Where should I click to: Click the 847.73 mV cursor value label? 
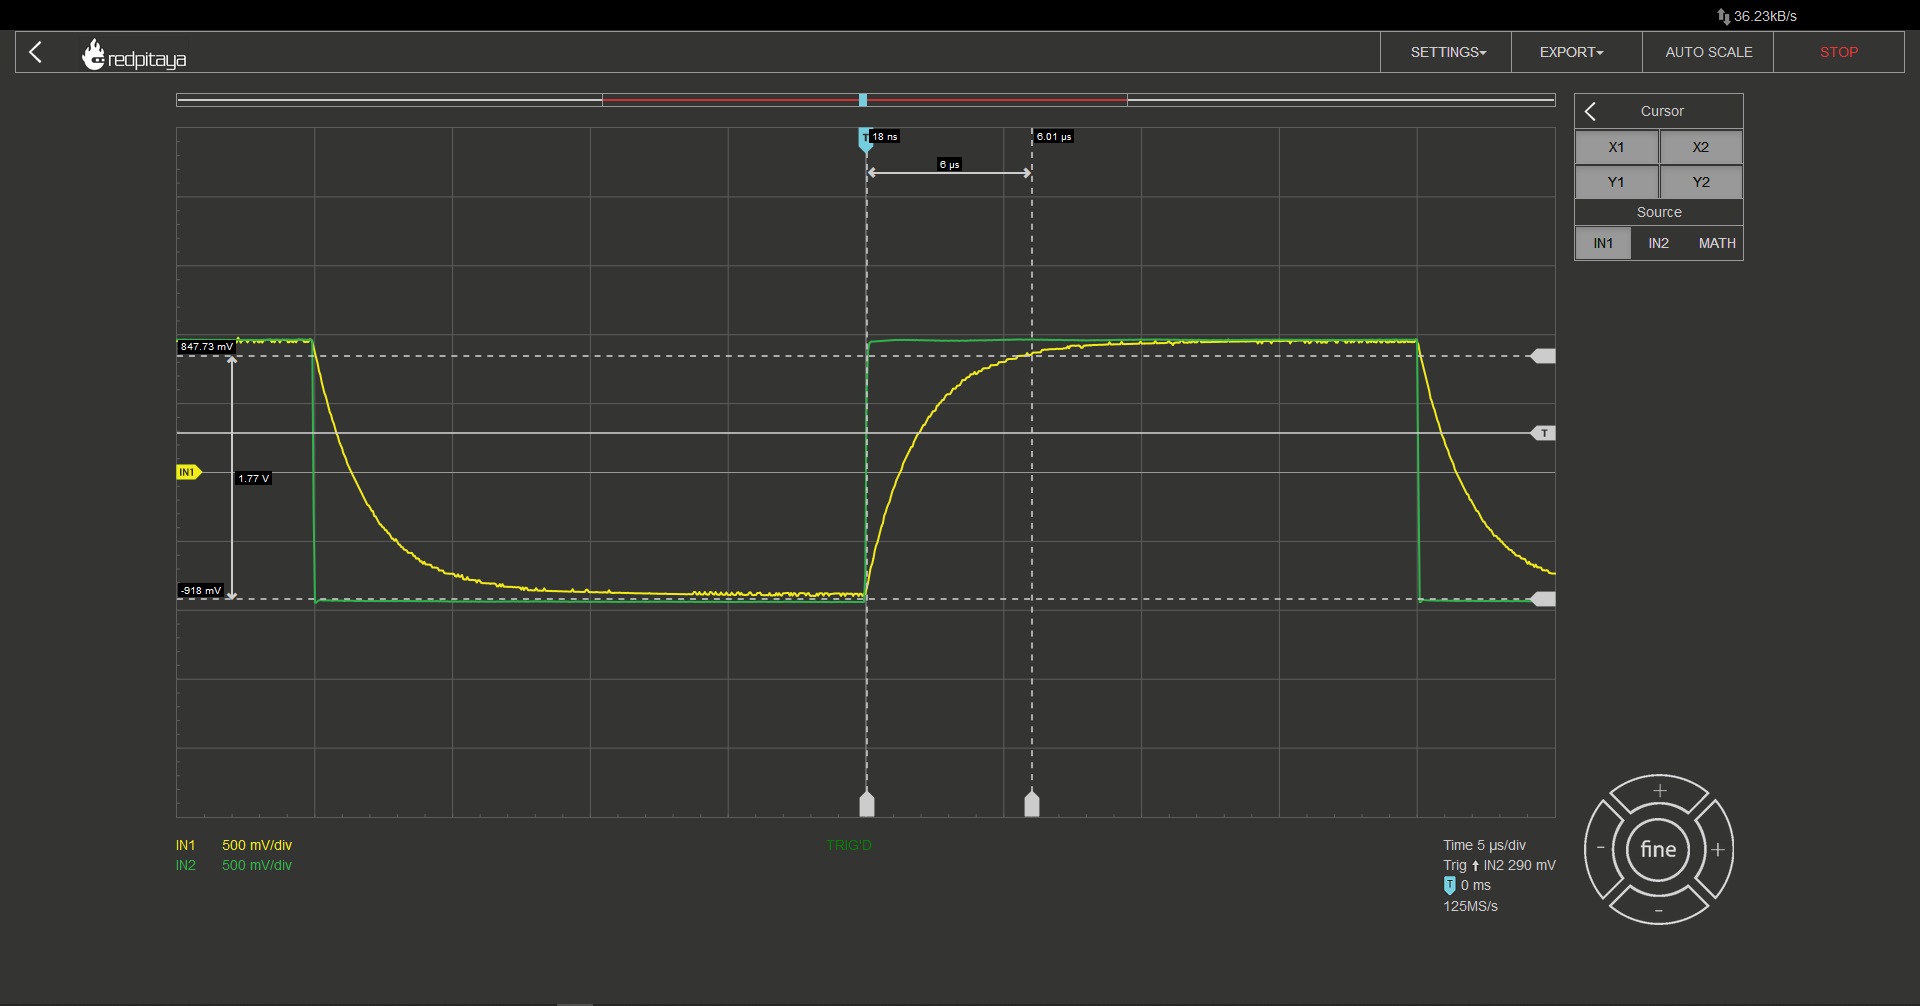point(206,347)
